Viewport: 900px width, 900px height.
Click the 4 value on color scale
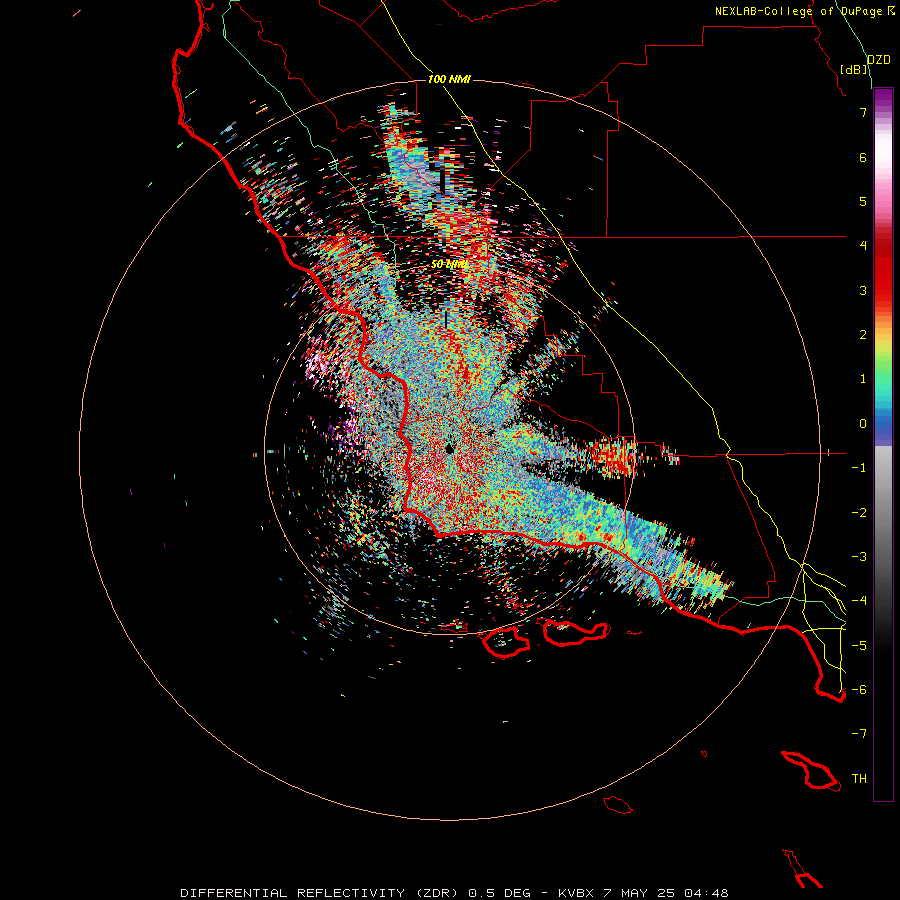pyautogui.click(x=863, y=246)
